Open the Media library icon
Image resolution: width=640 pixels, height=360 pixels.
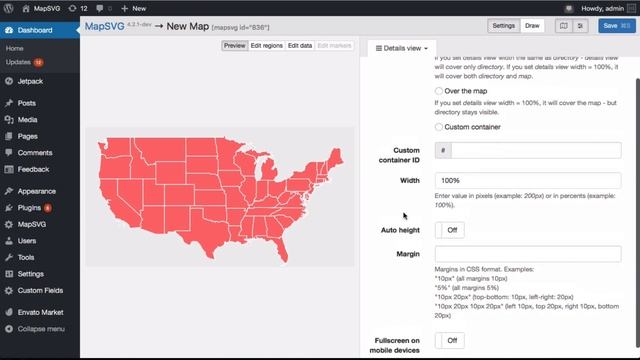(9, 120)
